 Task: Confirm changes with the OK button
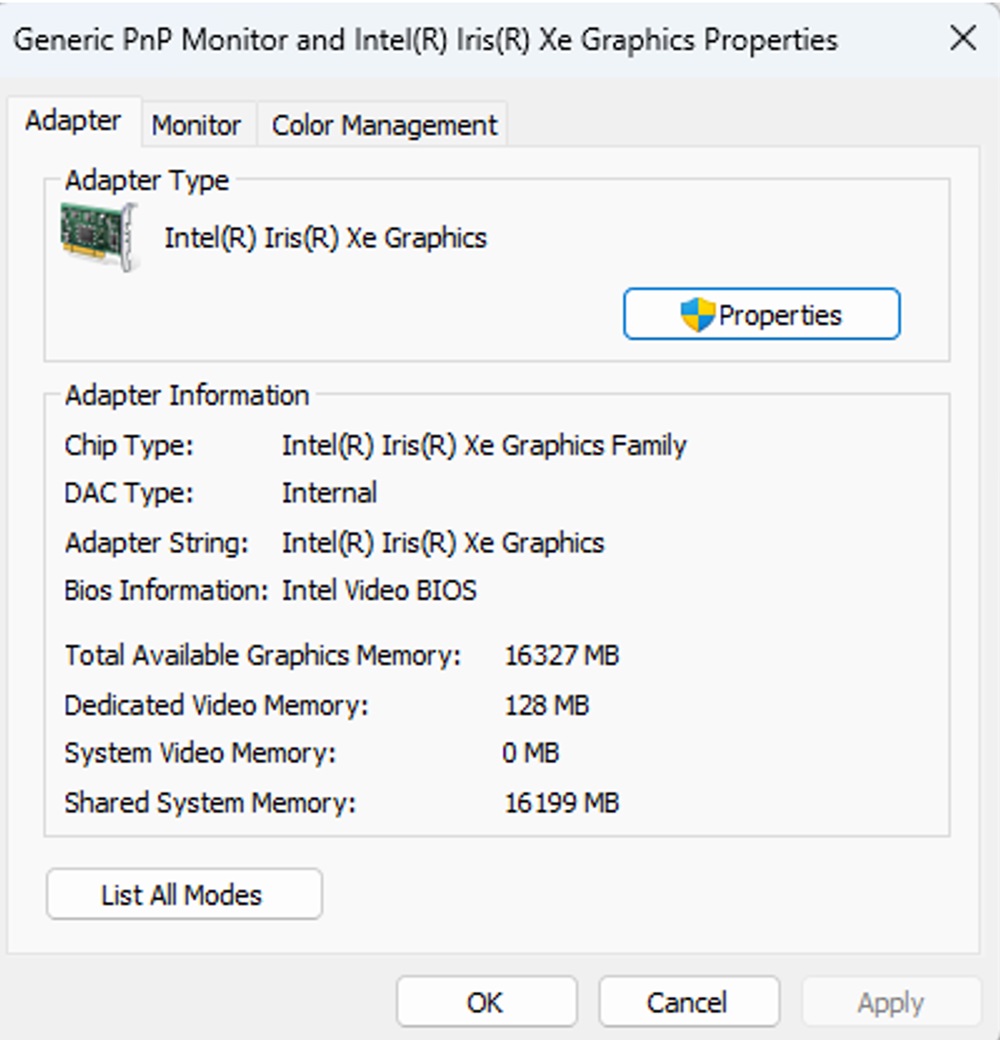(487, 1001)
